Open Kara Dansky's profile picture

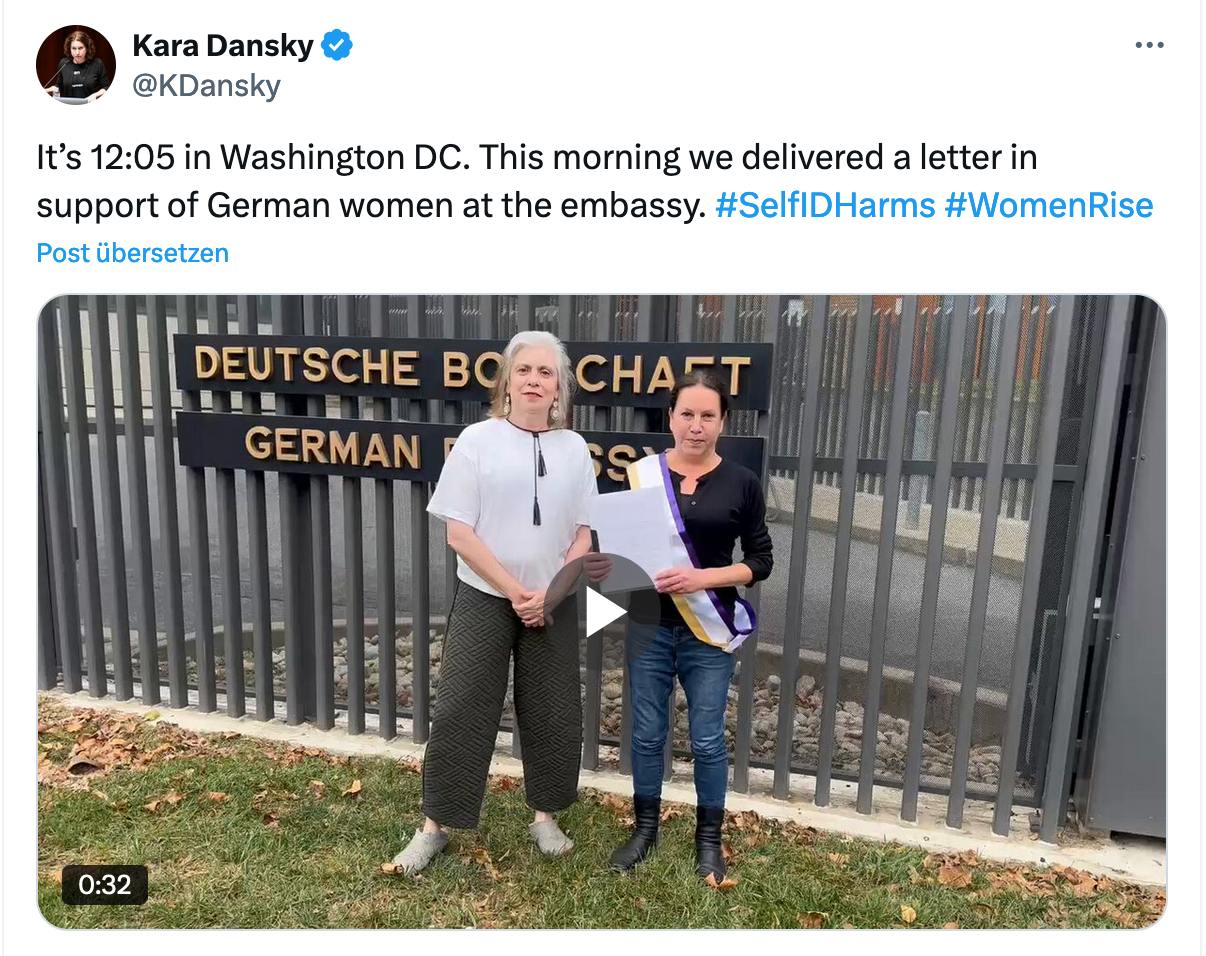coord(76,65)
